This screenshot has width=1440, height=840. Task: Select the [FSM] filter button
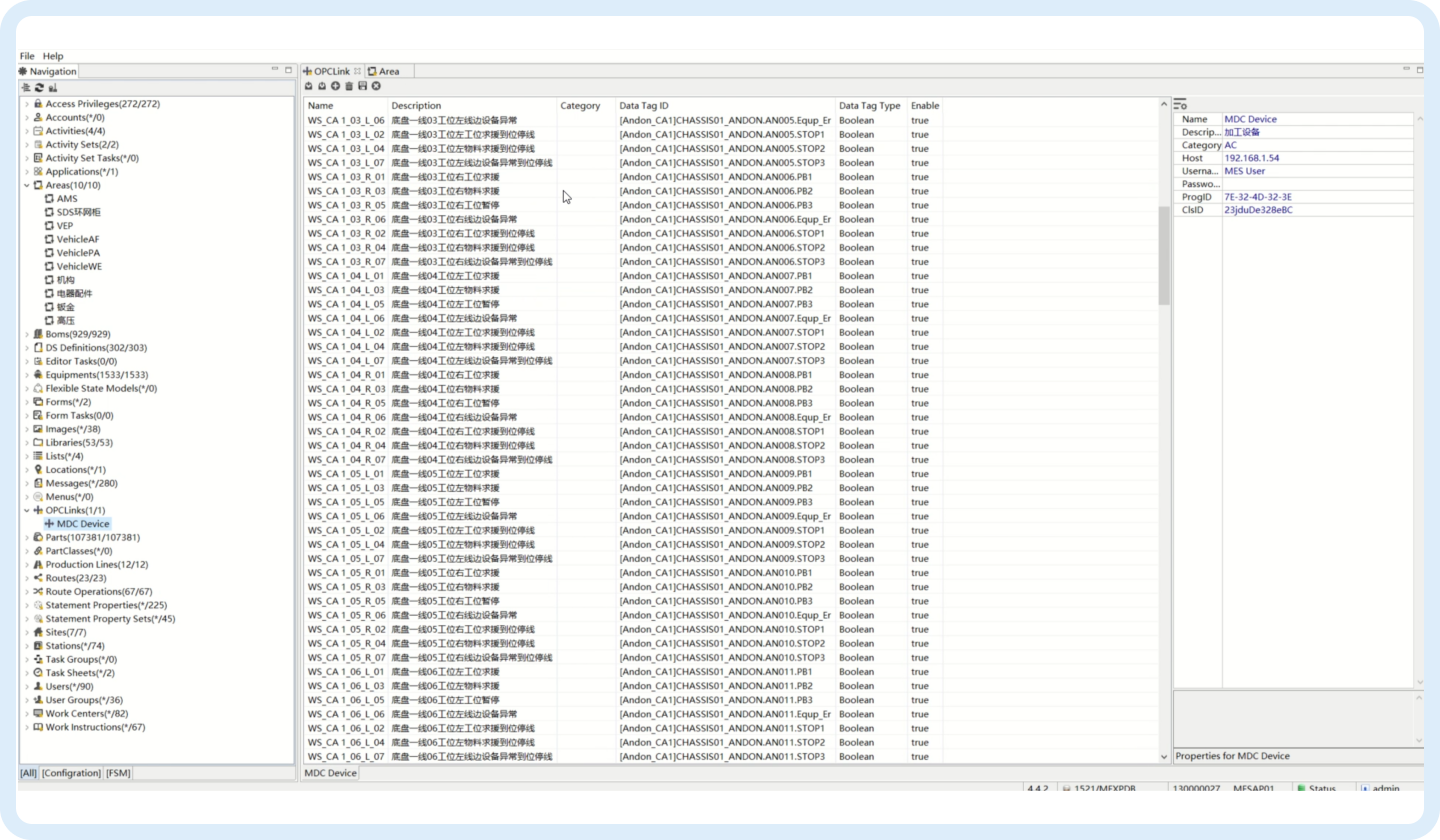pos(118,773)
